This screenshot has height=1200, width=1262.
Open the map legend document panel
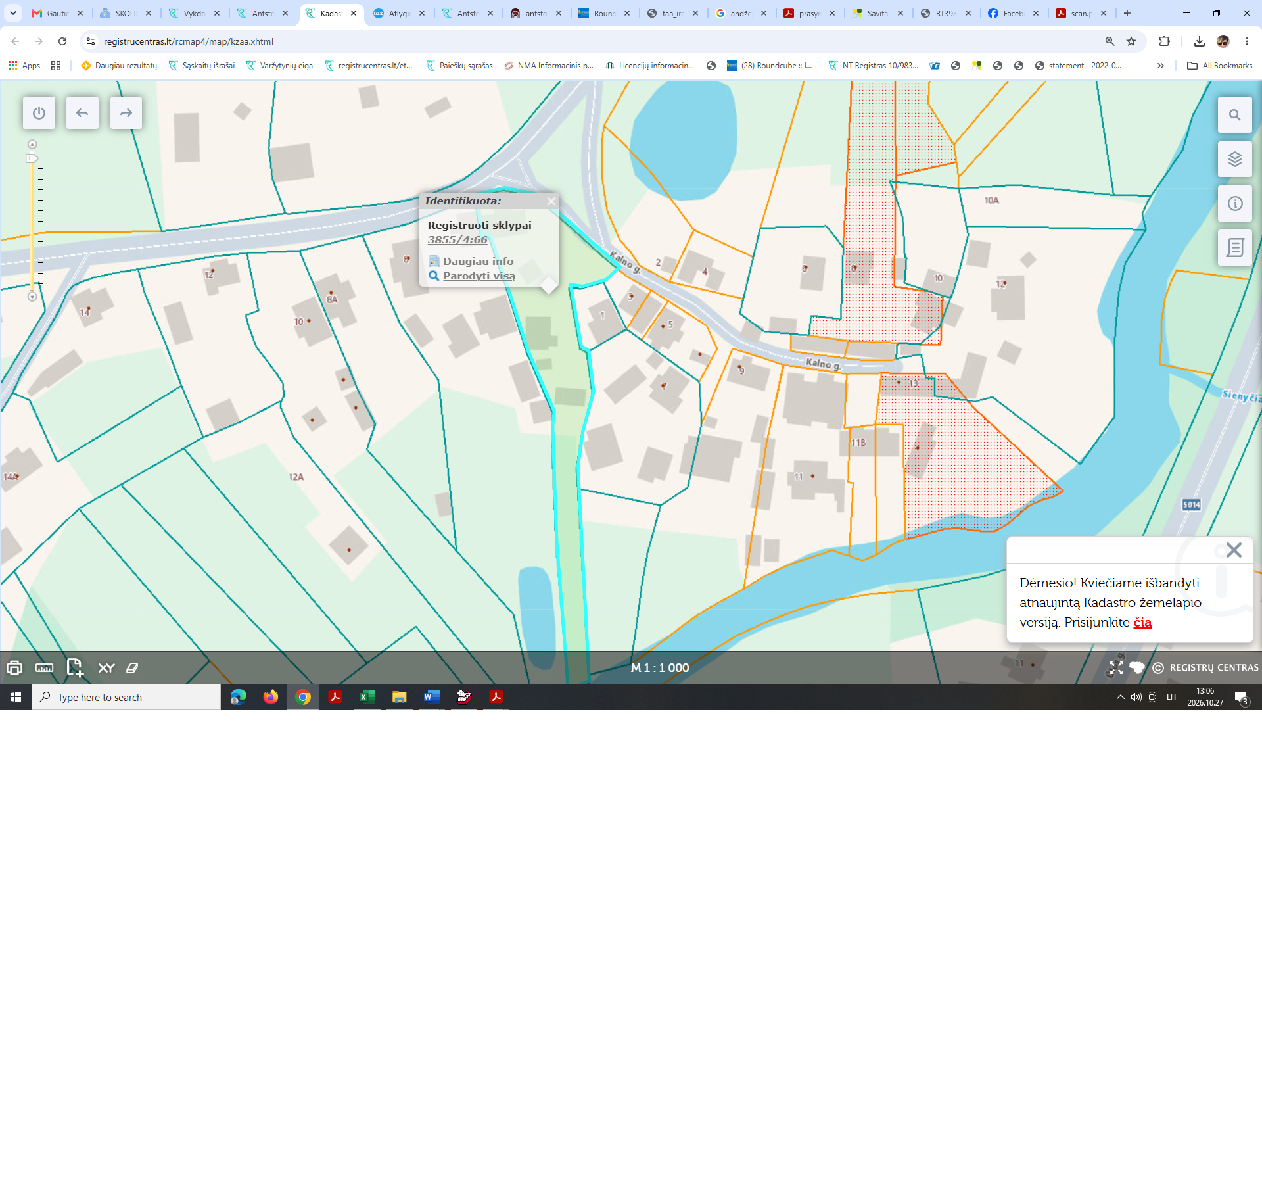[1235, 247]
